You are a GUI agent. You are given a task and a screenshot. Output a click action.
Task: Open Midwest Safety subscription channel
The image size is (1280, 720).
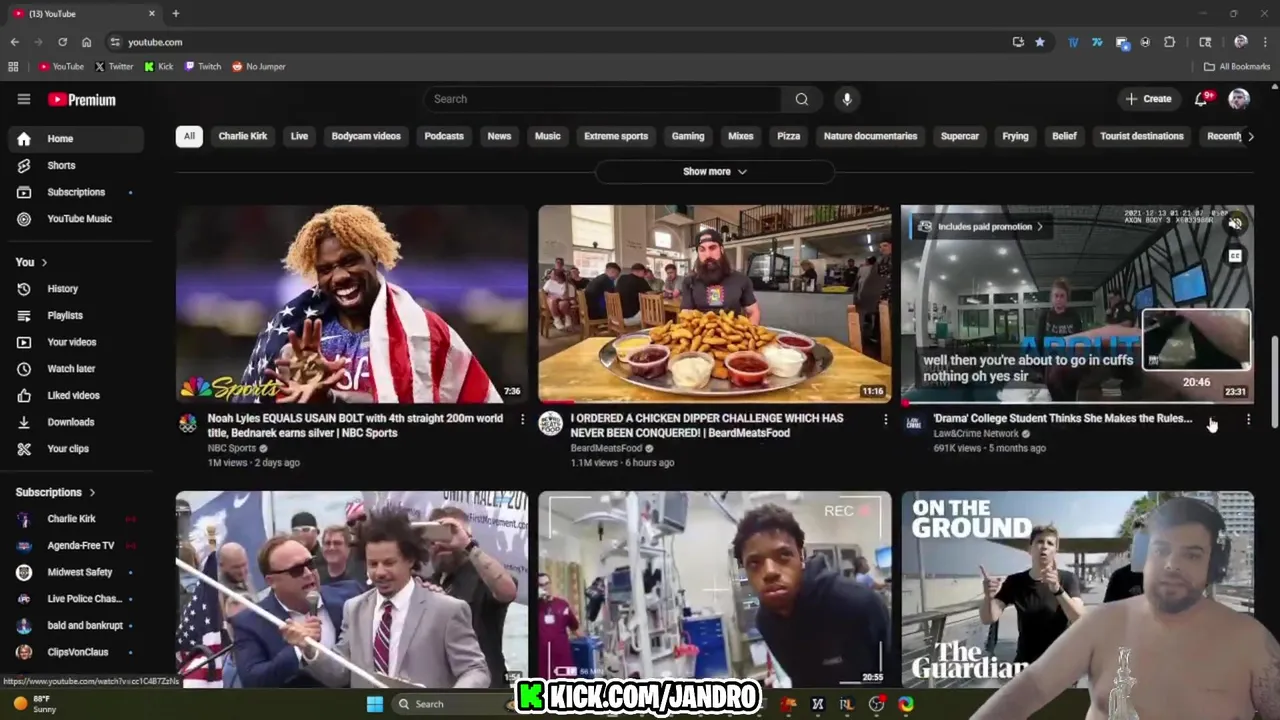[x=76, y=572]
